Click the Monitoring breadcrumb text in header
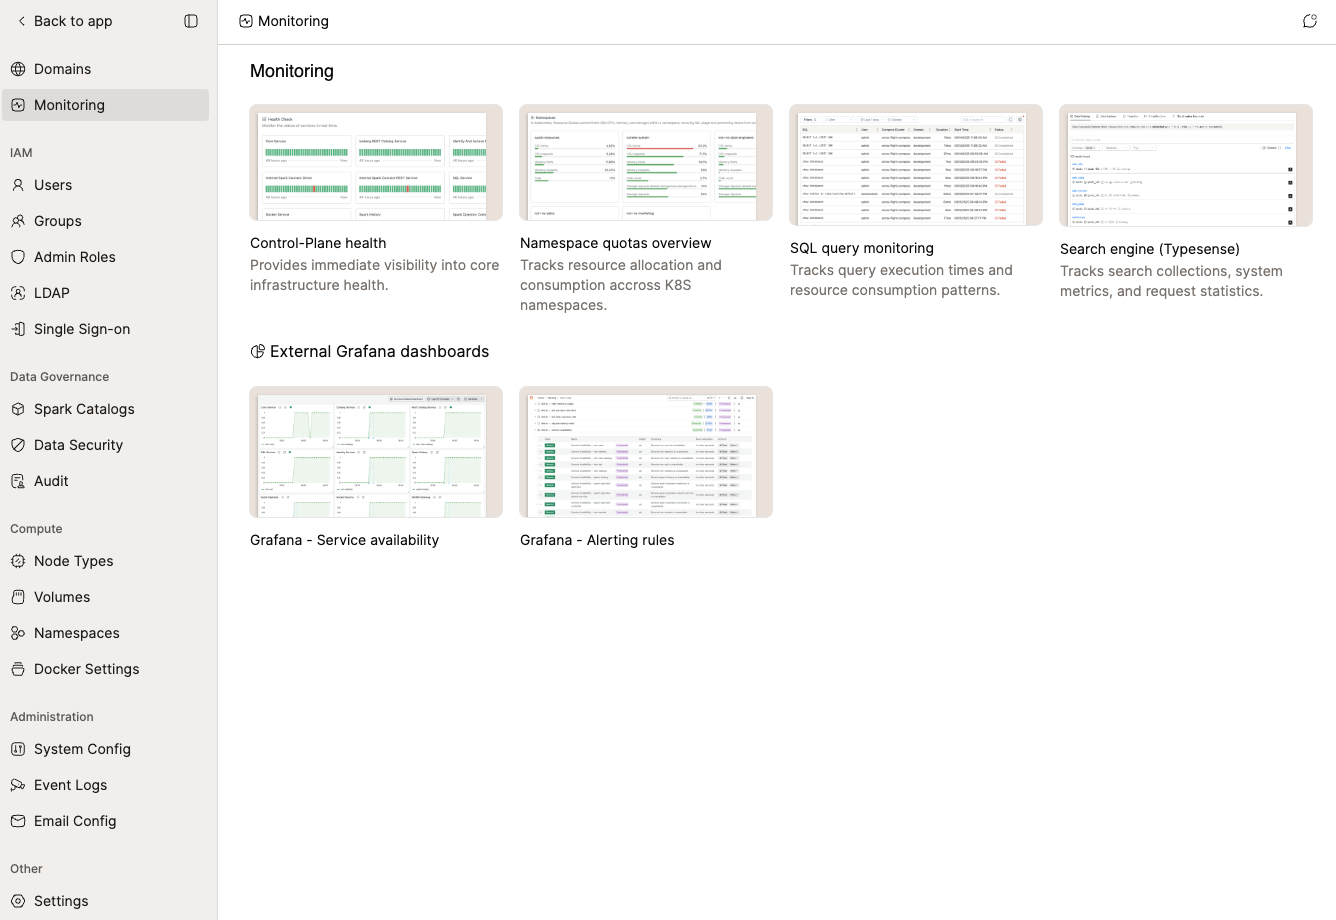The width and height of the screenshot is (1336, 920). [293, 21]
